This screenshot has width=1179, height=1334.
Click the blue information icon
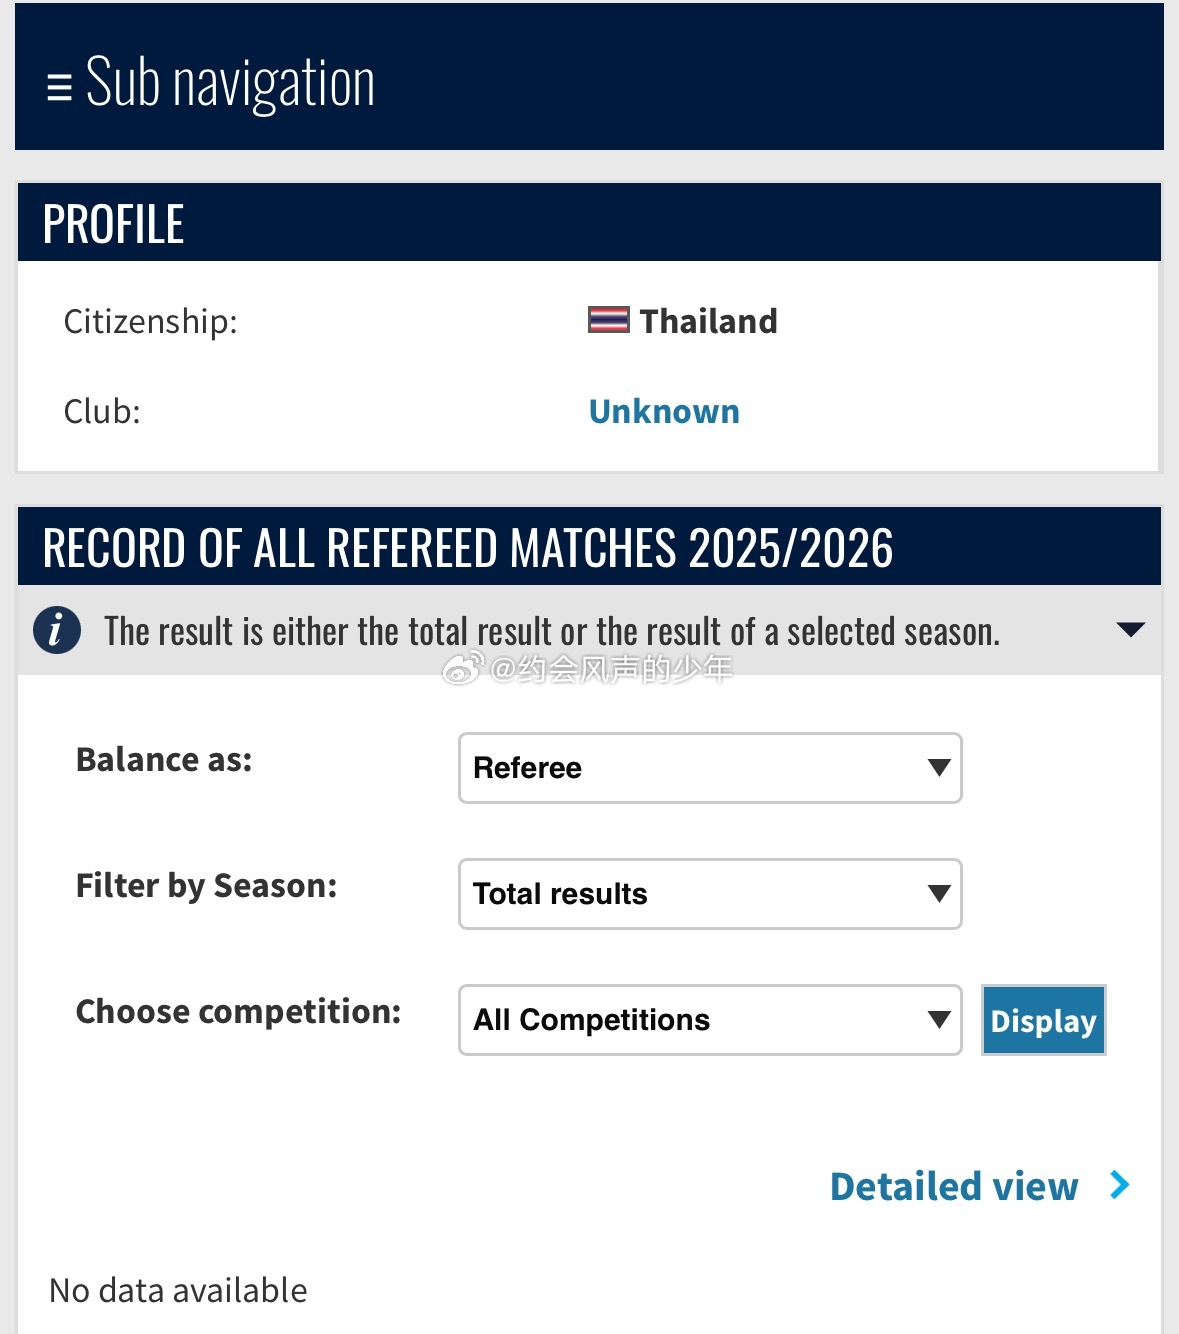click(x=57, y=631)
